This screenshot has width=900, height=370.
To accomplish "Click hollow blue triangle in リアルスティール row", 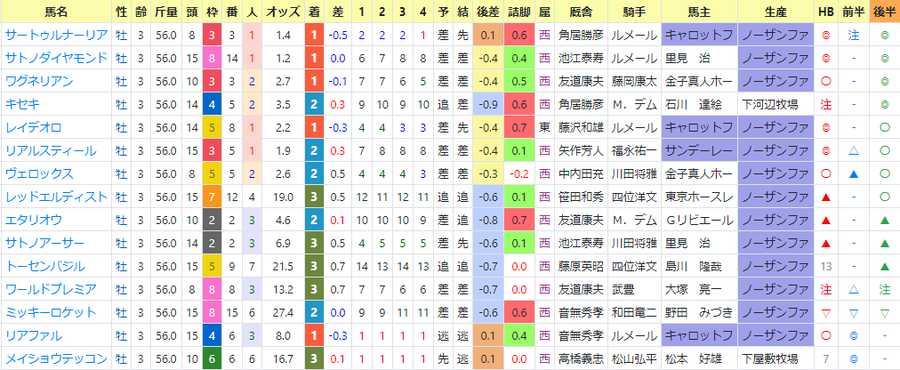I will point(854,151).
